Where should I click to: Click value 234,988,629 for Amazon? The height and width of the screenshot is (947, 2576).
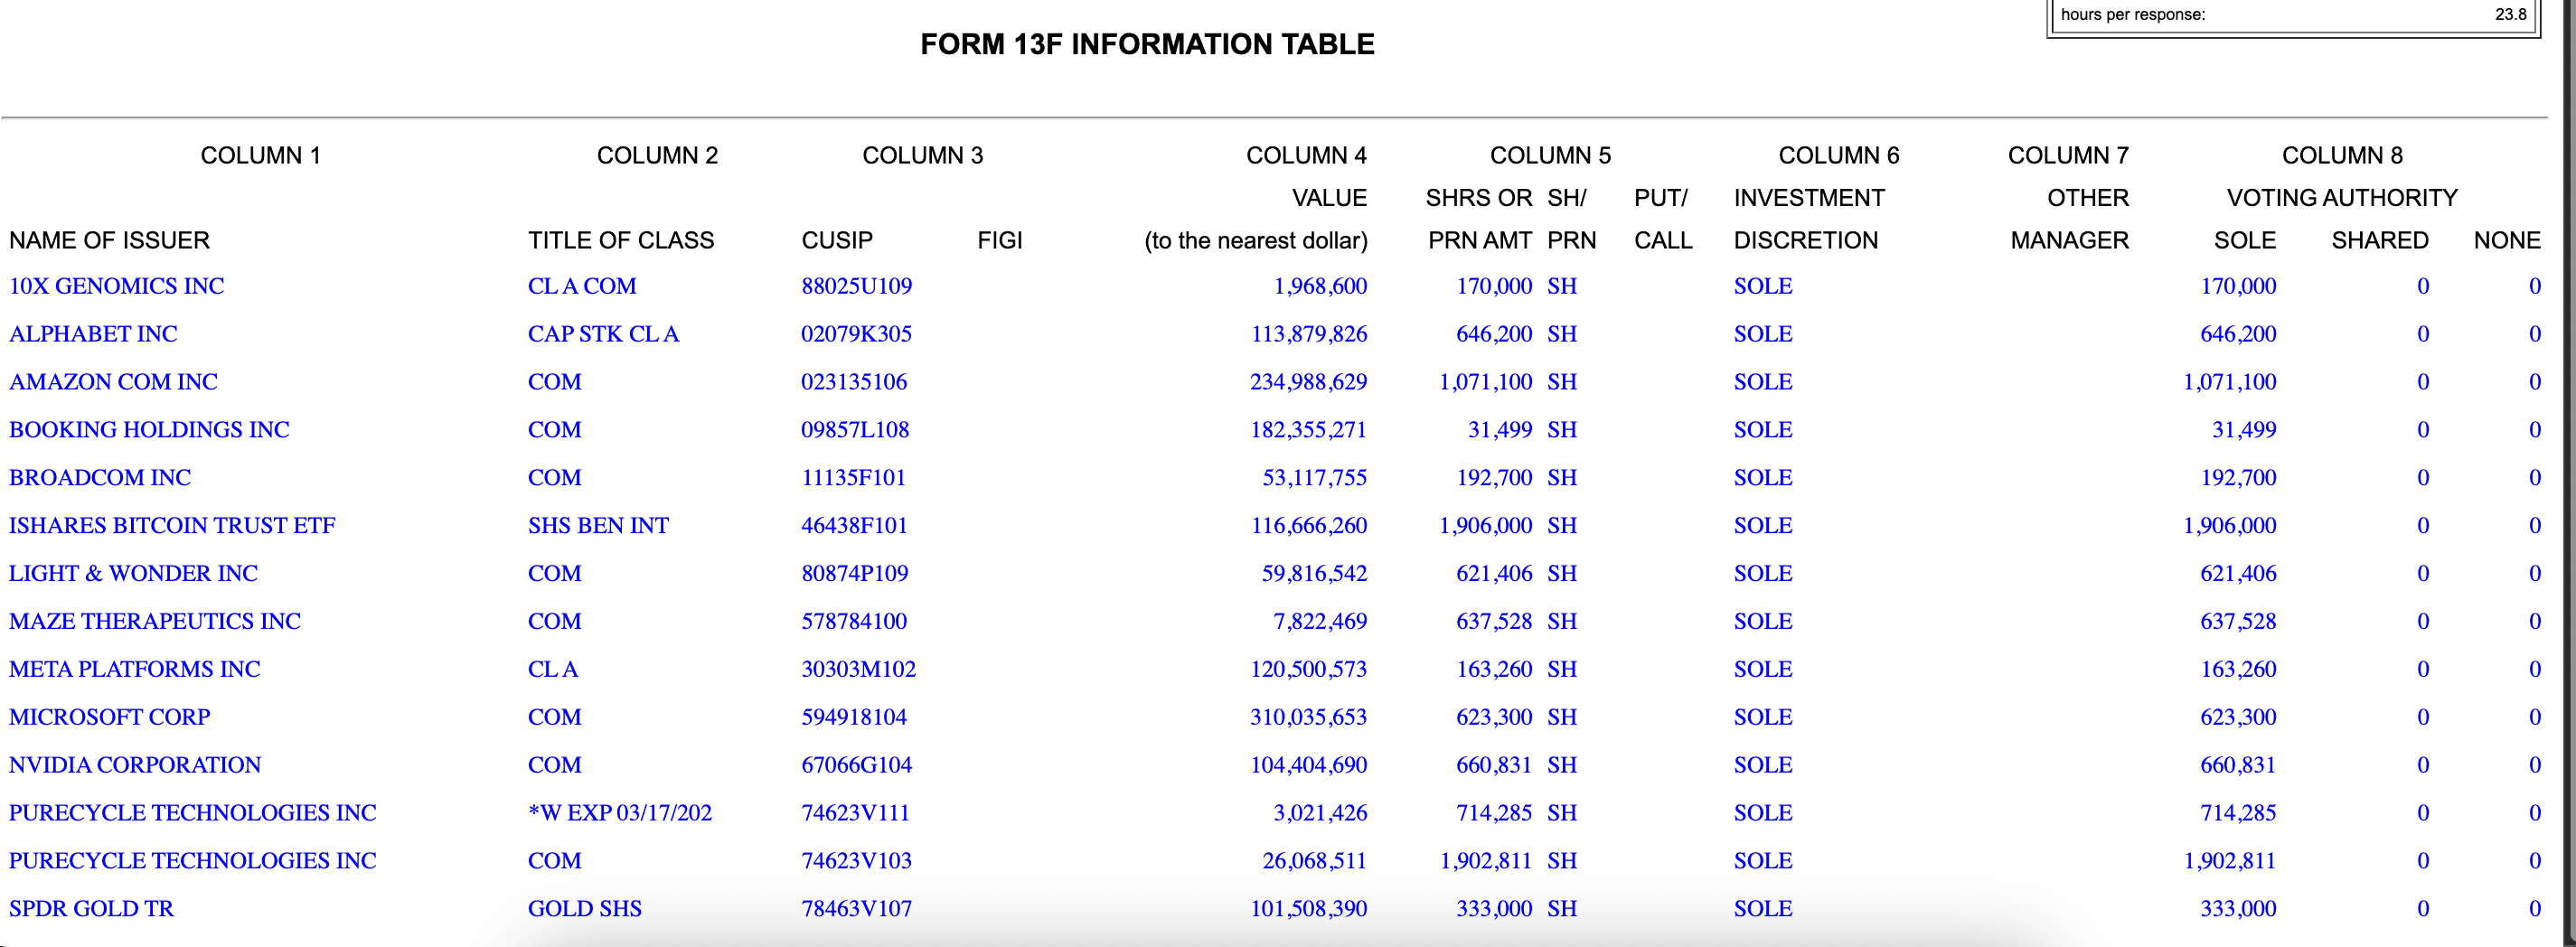[1309, 382]
